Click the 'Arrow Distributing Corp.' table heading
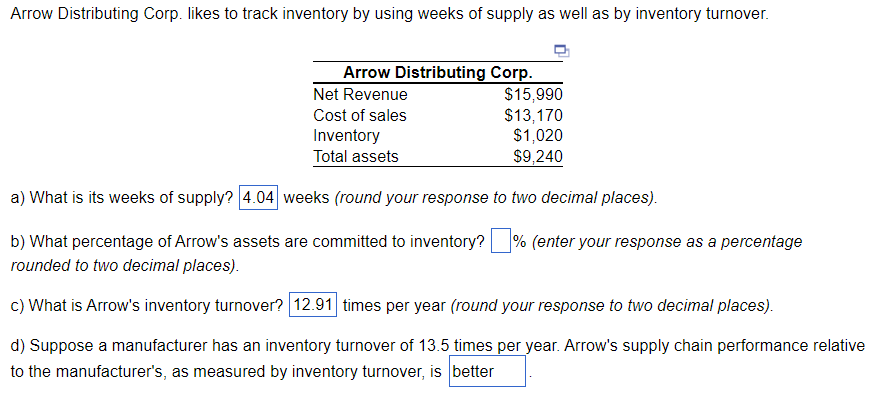This screenshot has width=872, height=412. pyautogui.click(x=437, y=72)
